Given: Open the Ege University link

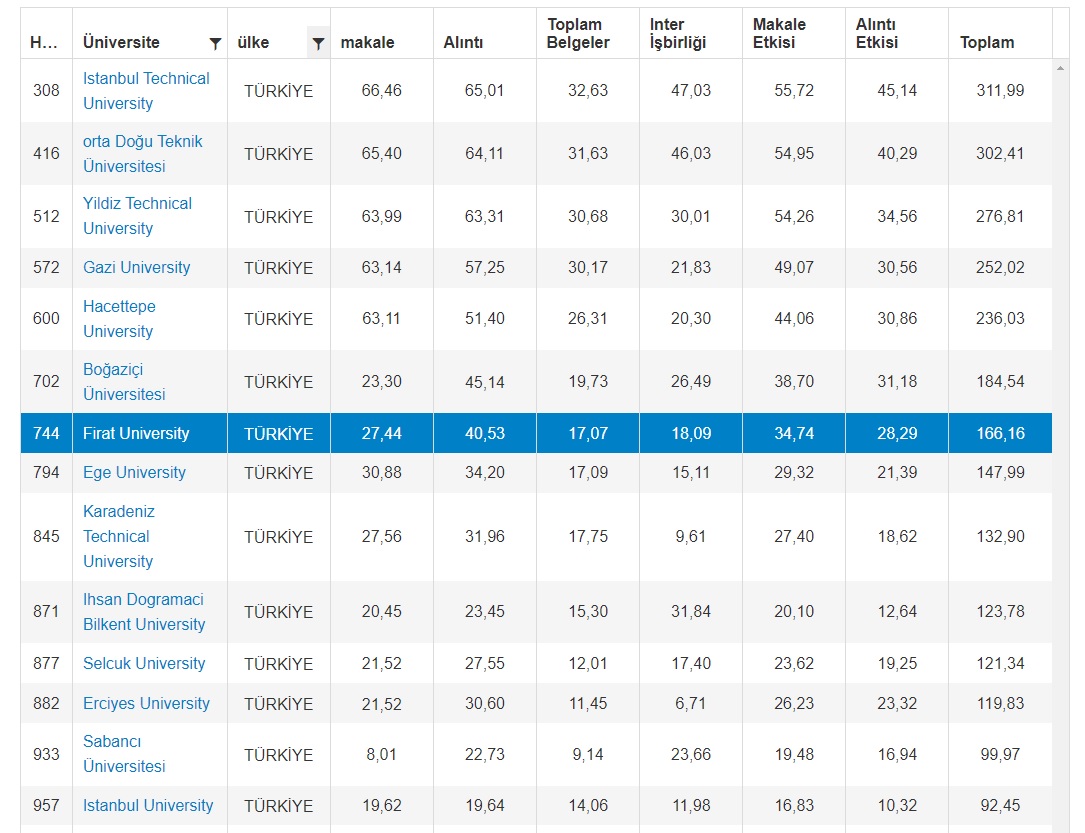Looking at the screenshot, I should click(x=134, y=472).
